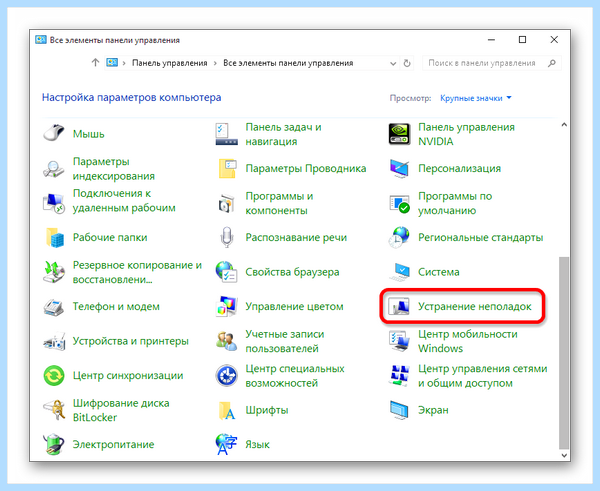Open Учетные записи пользователей icon
Viewport: 600px width, 491px height.
pos(227,341)
